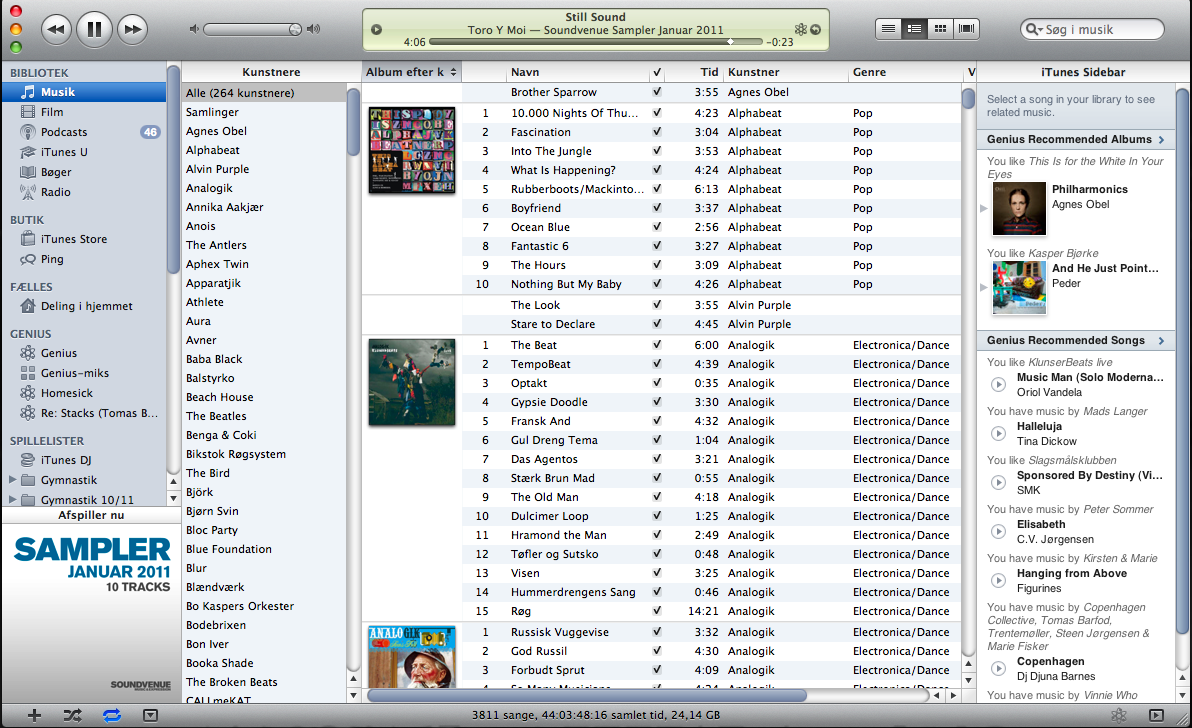Click the max-volume speaker icon
Image resolution: width=1192 pixels, height=728 pixels.
coord(313,29)
